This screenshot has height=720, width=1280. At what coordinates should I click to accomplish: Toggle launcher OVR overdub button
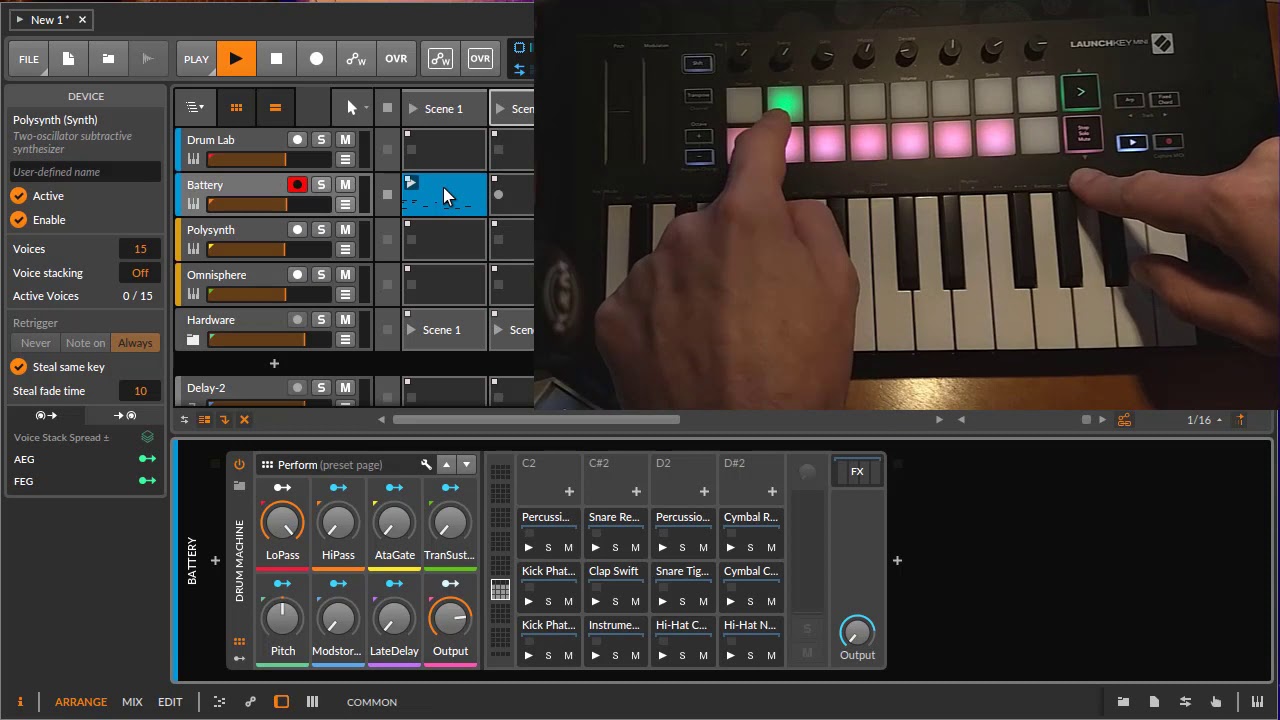pos(480,59)
